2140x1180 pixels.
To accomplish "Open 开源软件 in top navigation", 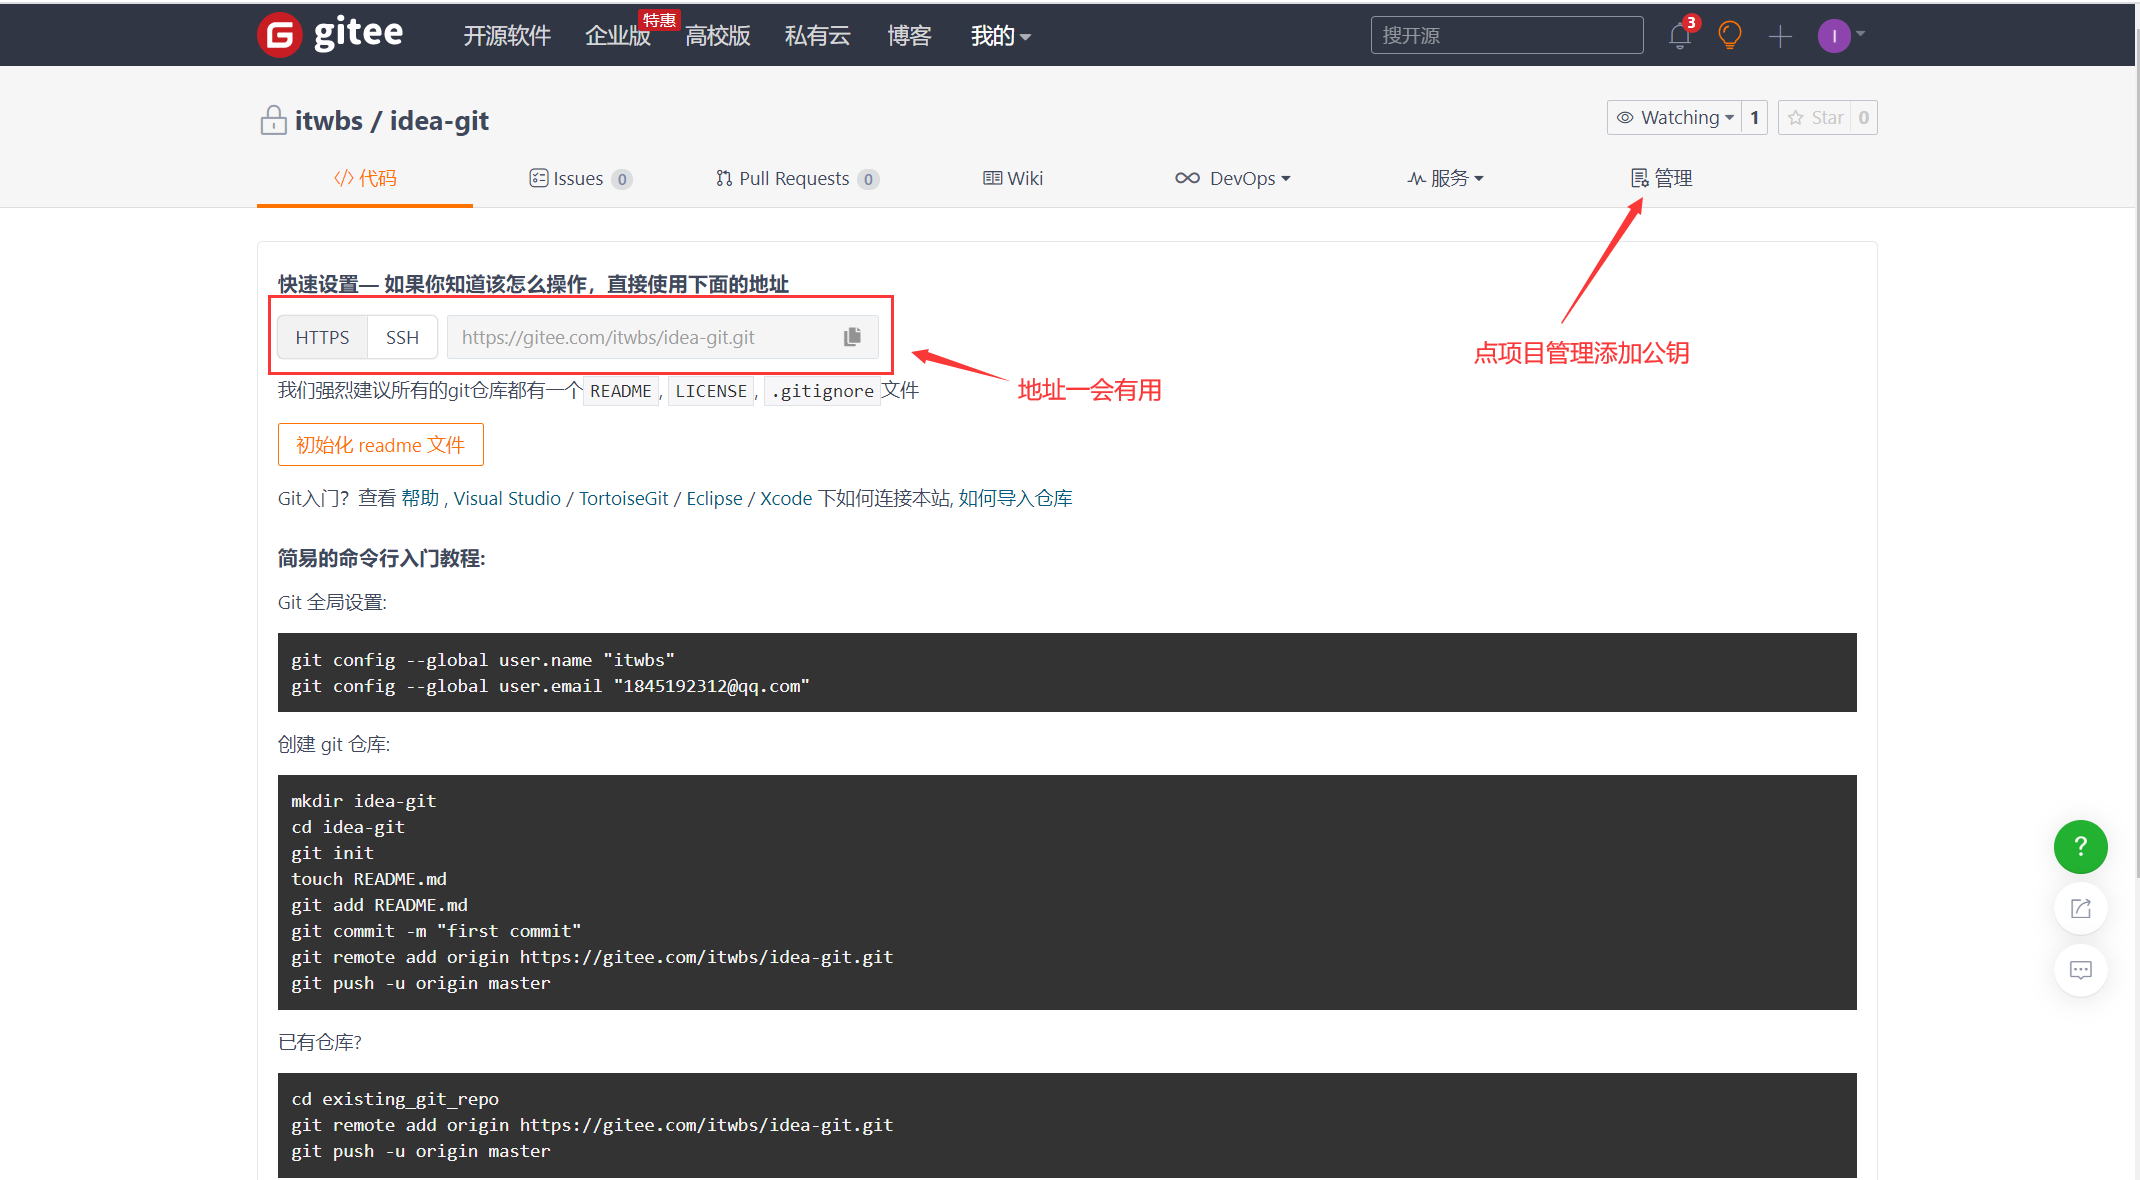I will (507, 36).
